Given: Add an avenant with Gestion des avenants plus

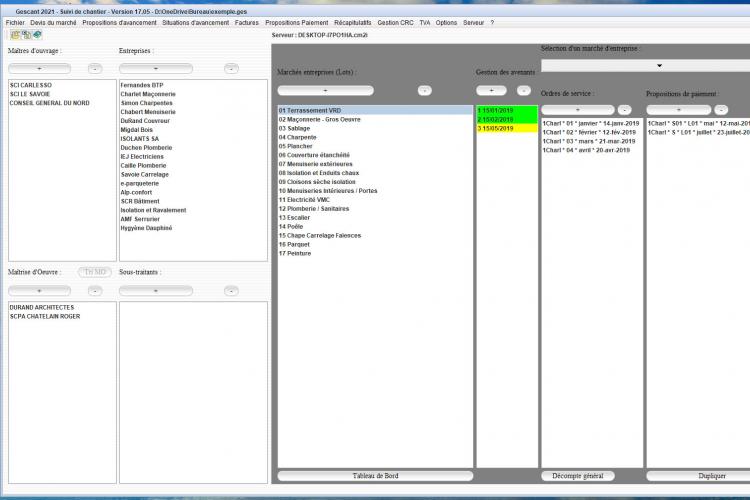Looking at the screenshot, I should coord(491,90).
